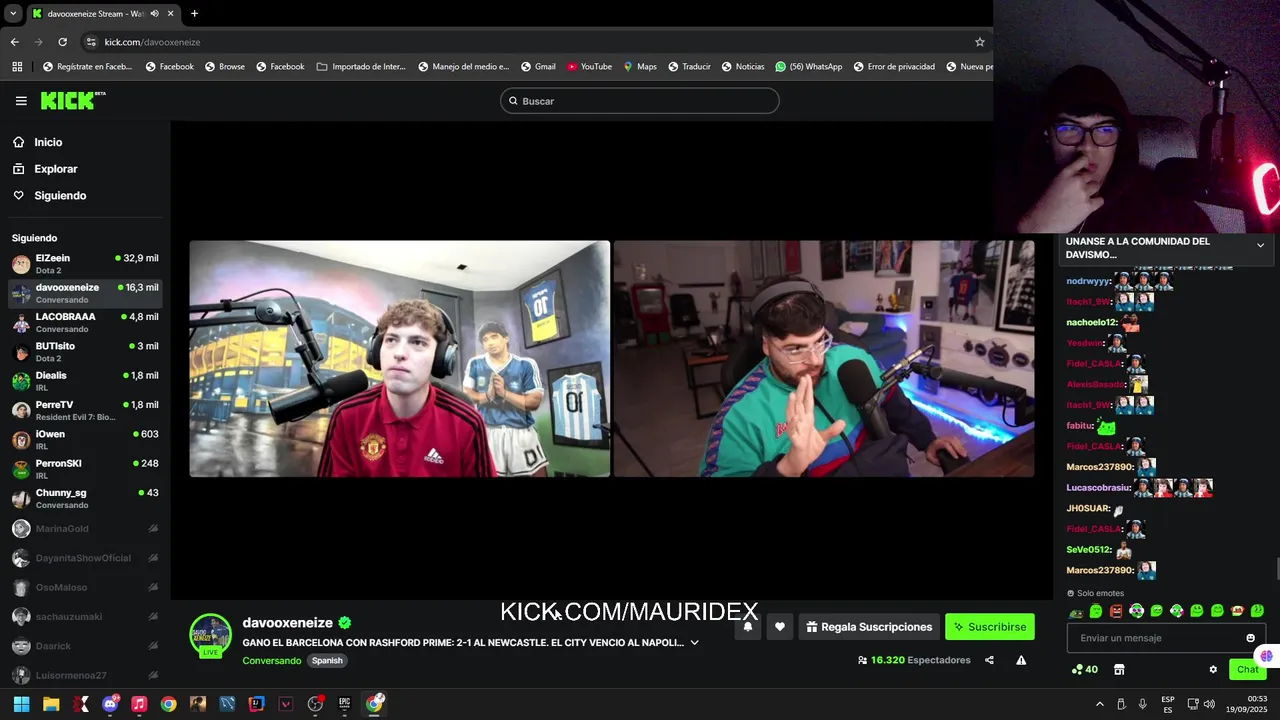Send message with the Chat button

[x=1247, y=670]
